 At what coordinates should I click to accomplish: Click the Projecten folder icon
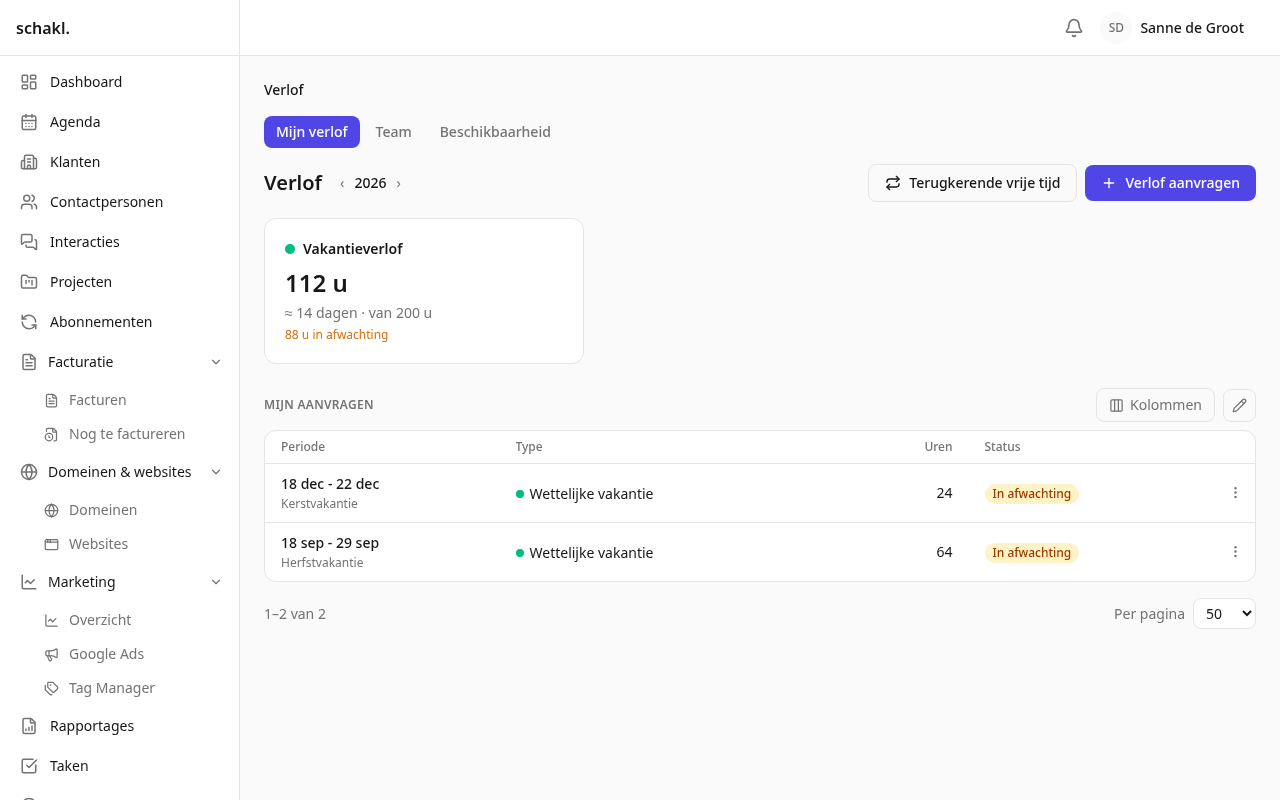click(x=29, y=282)
